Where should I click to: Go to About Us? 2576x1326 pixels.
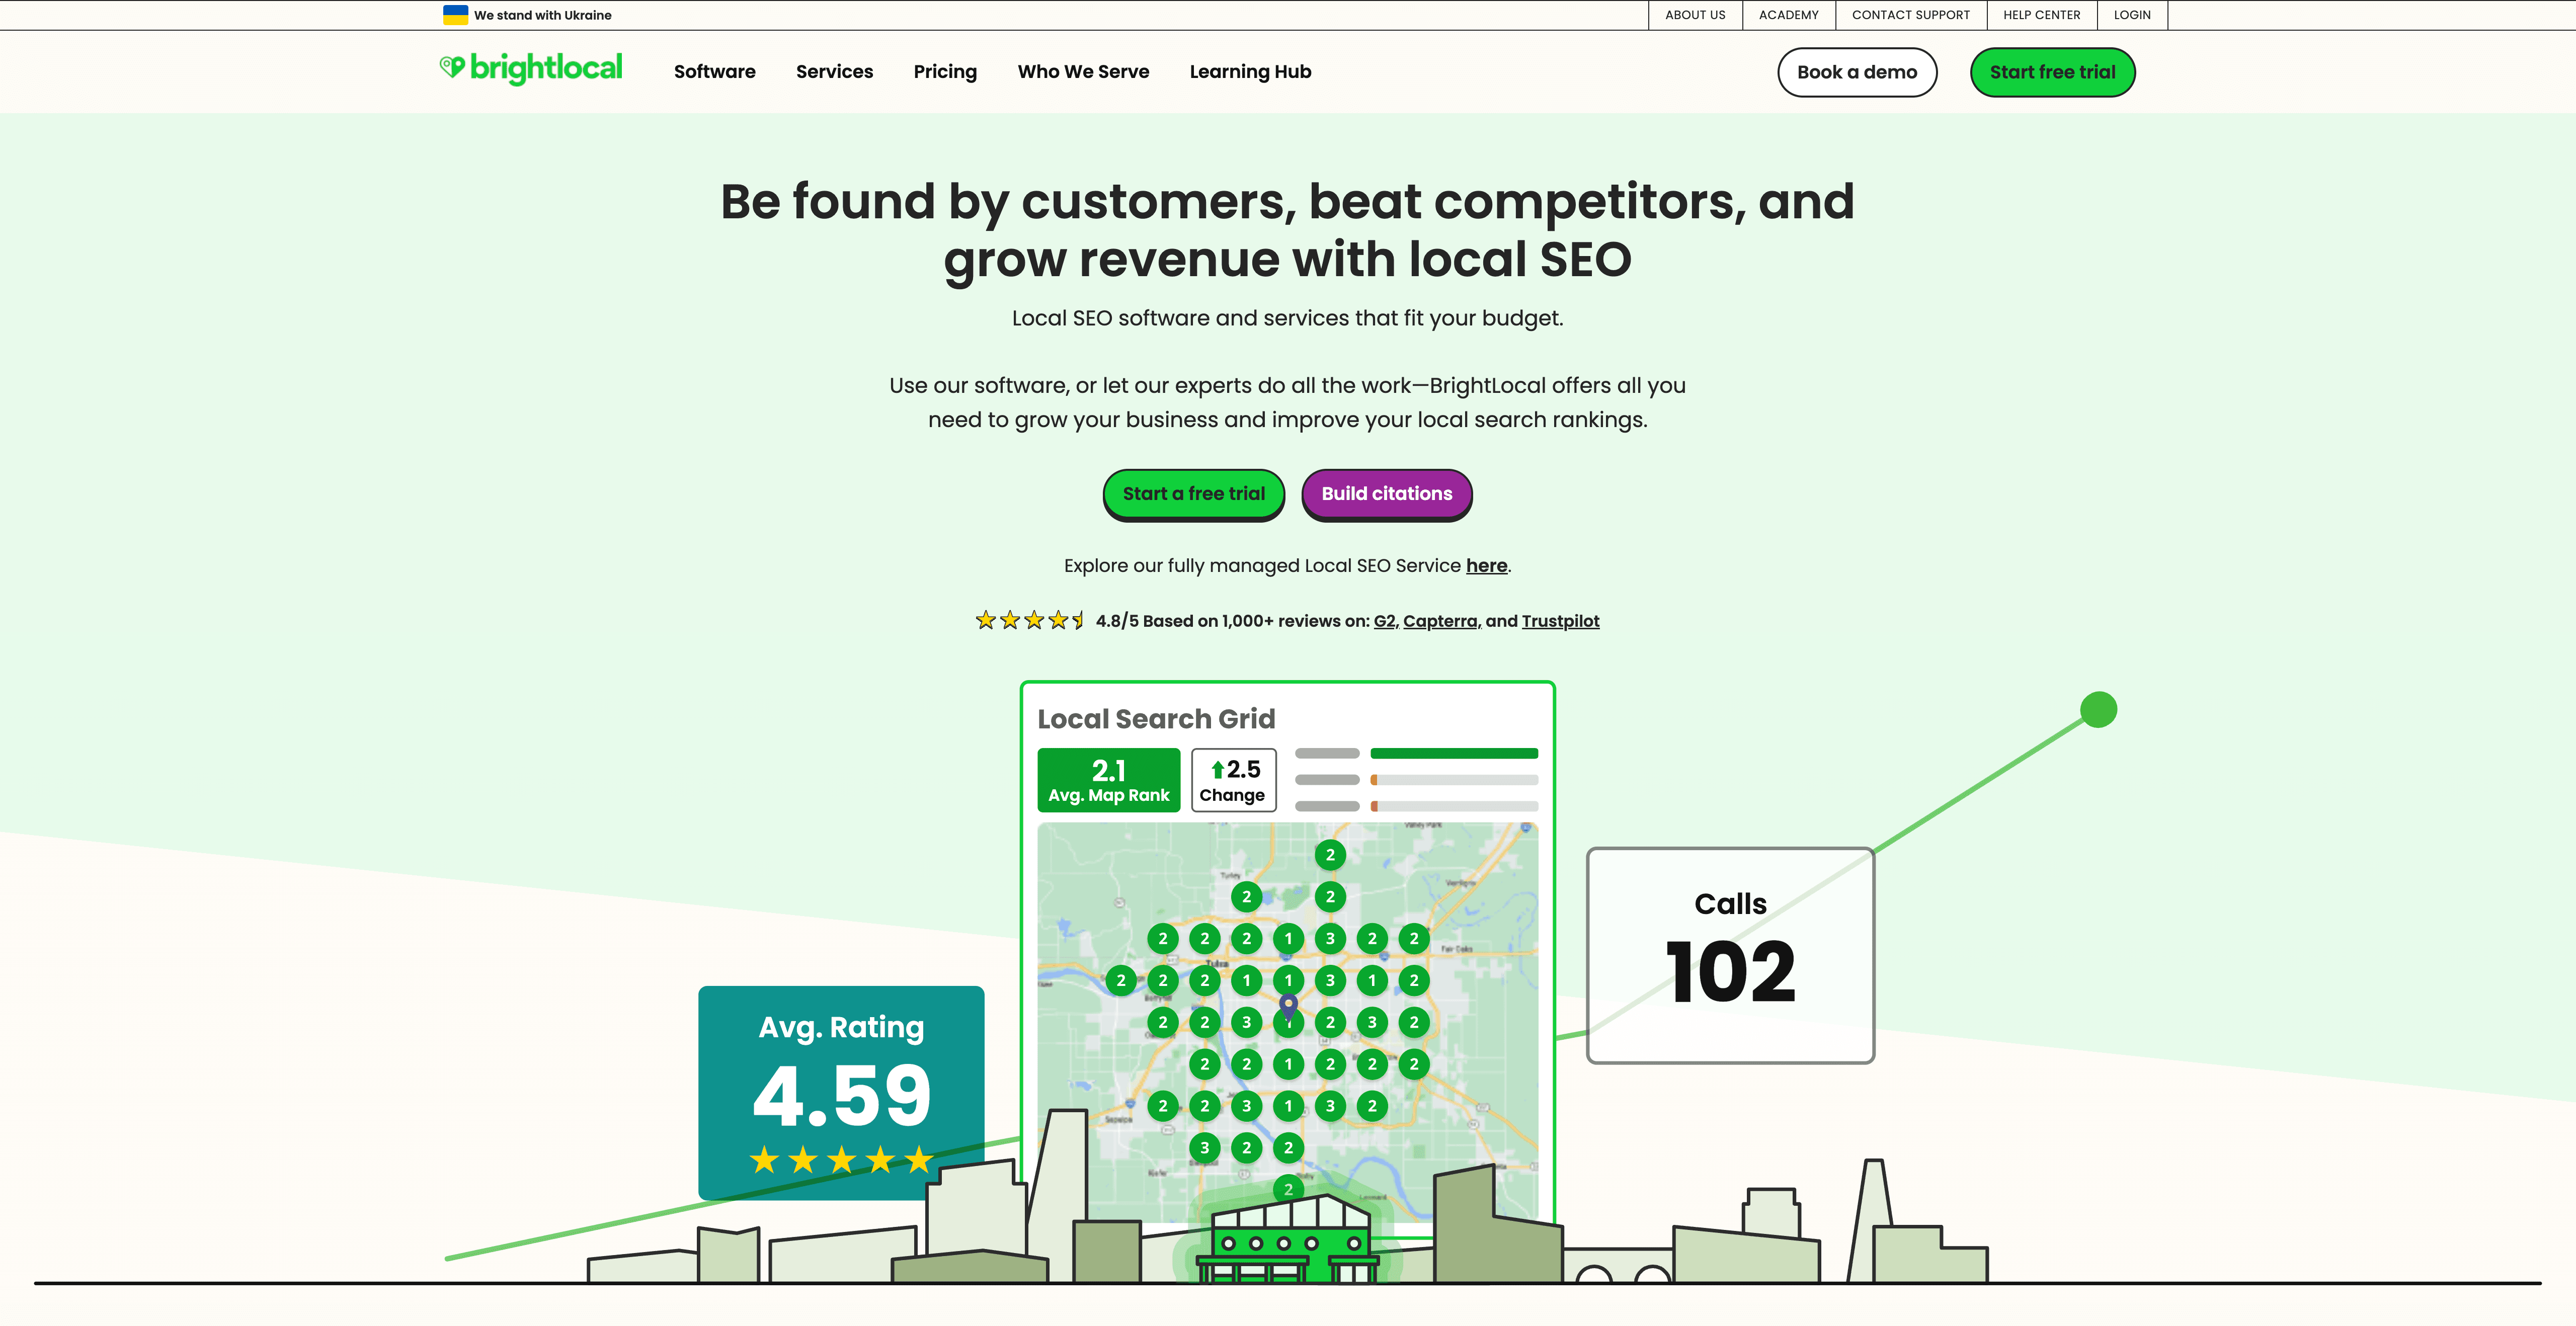(1695, 15)
